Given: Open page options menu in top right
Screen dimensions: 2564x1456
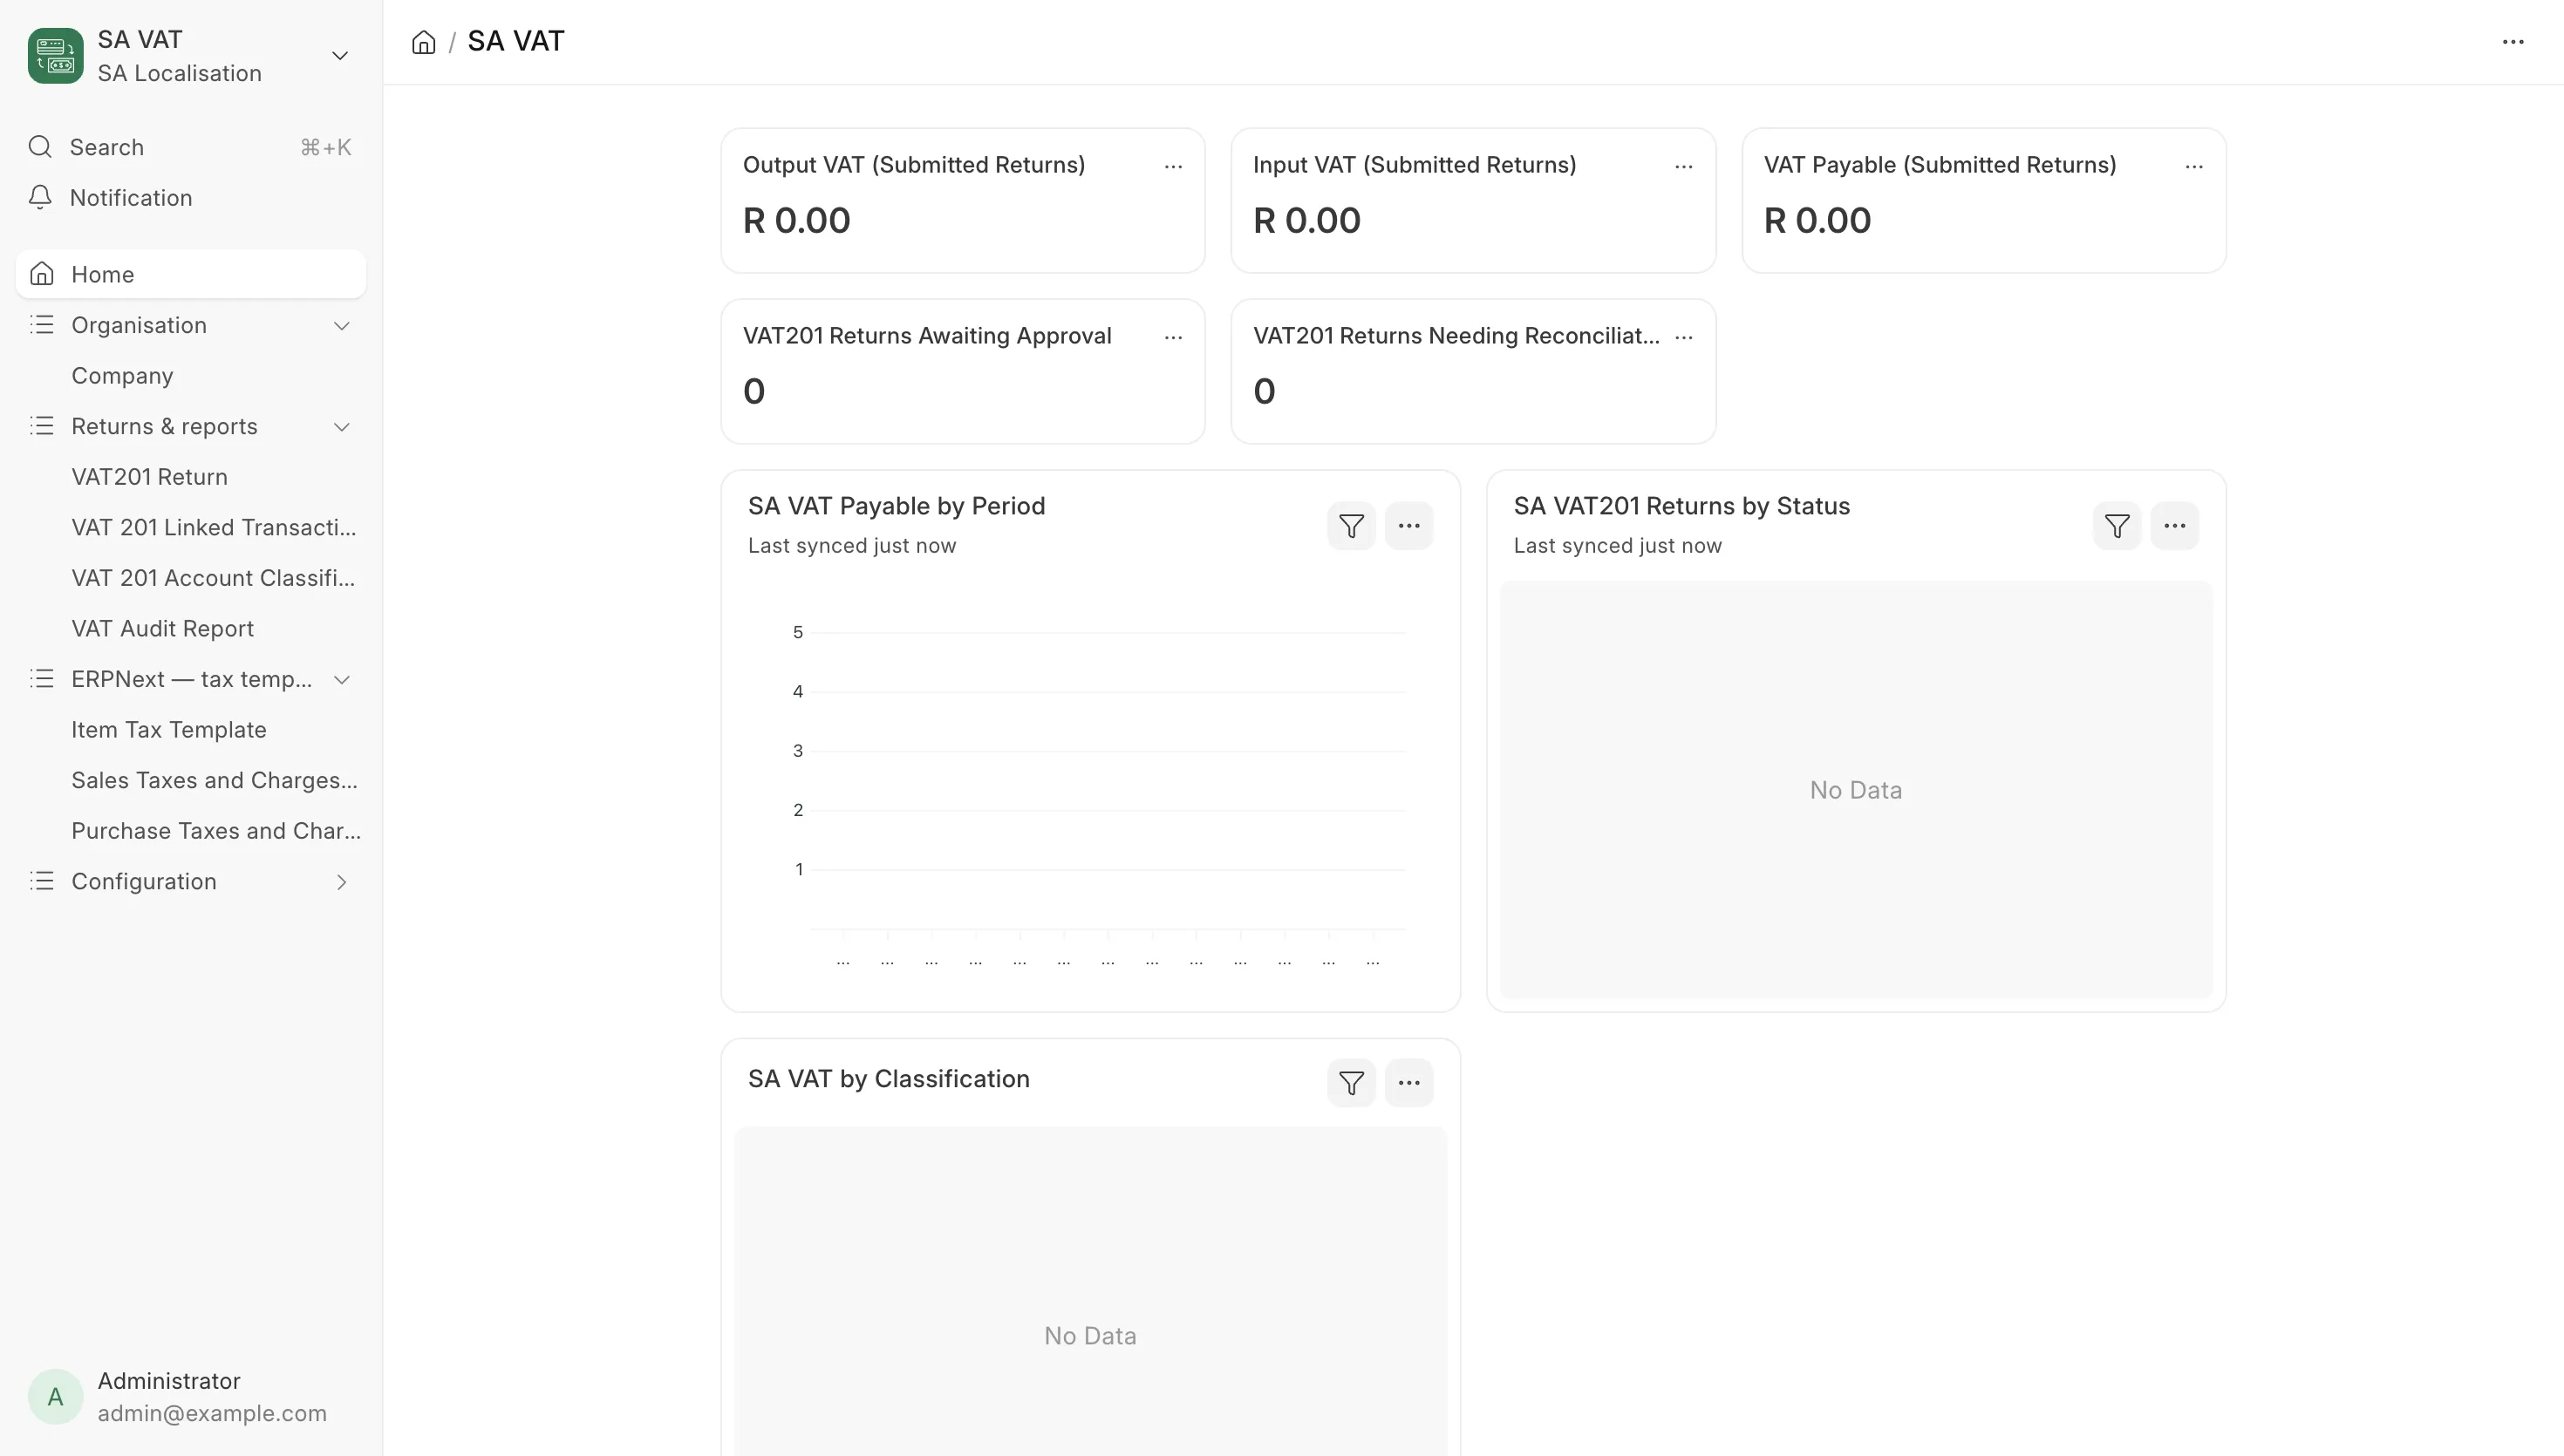Looking at the screenshot, I should tap(2513, 42).
